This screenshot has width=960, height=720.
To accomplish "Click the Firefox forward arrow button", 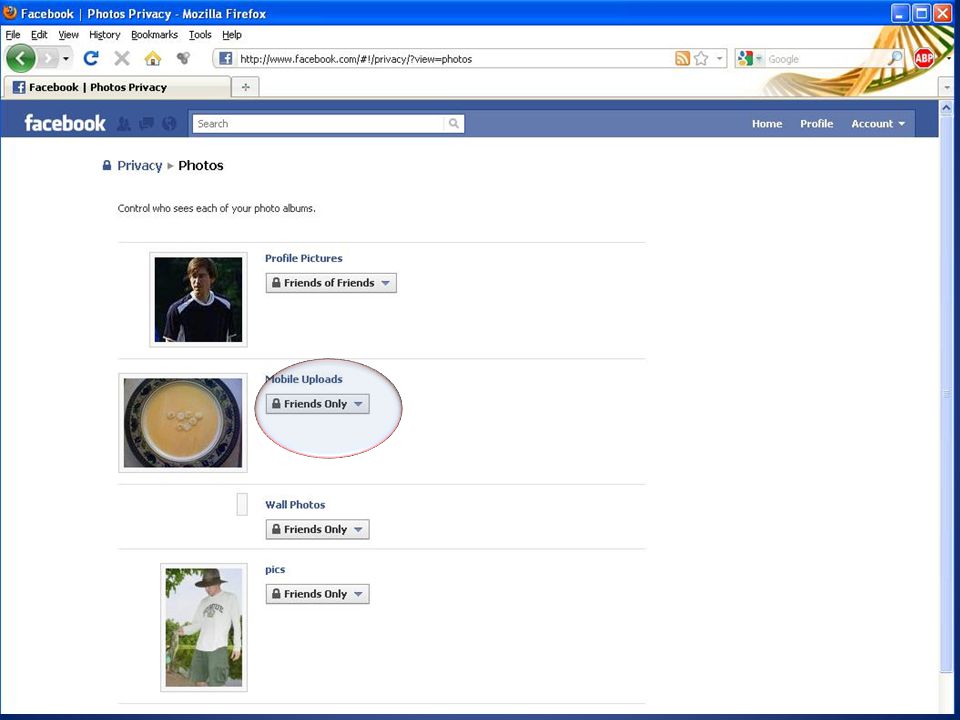I will [48, 59].
